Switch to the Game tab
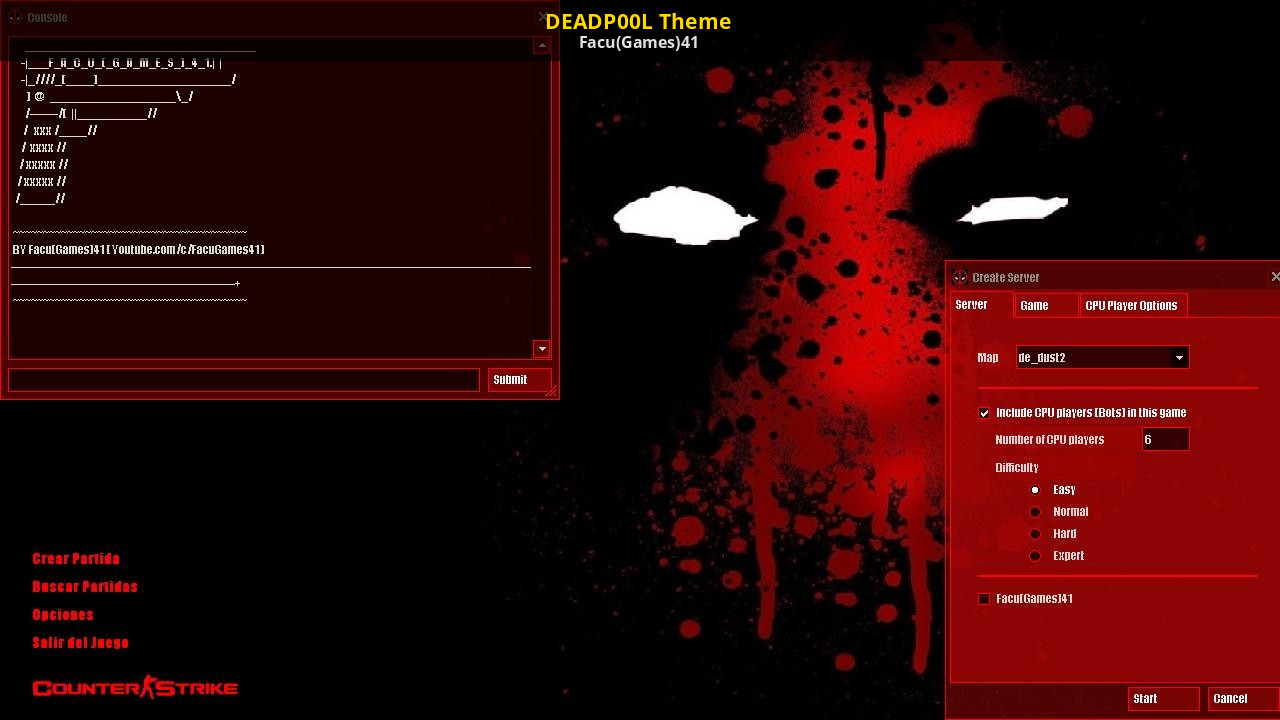This screenshot has width=1280, height=720. click(1035, 305)
